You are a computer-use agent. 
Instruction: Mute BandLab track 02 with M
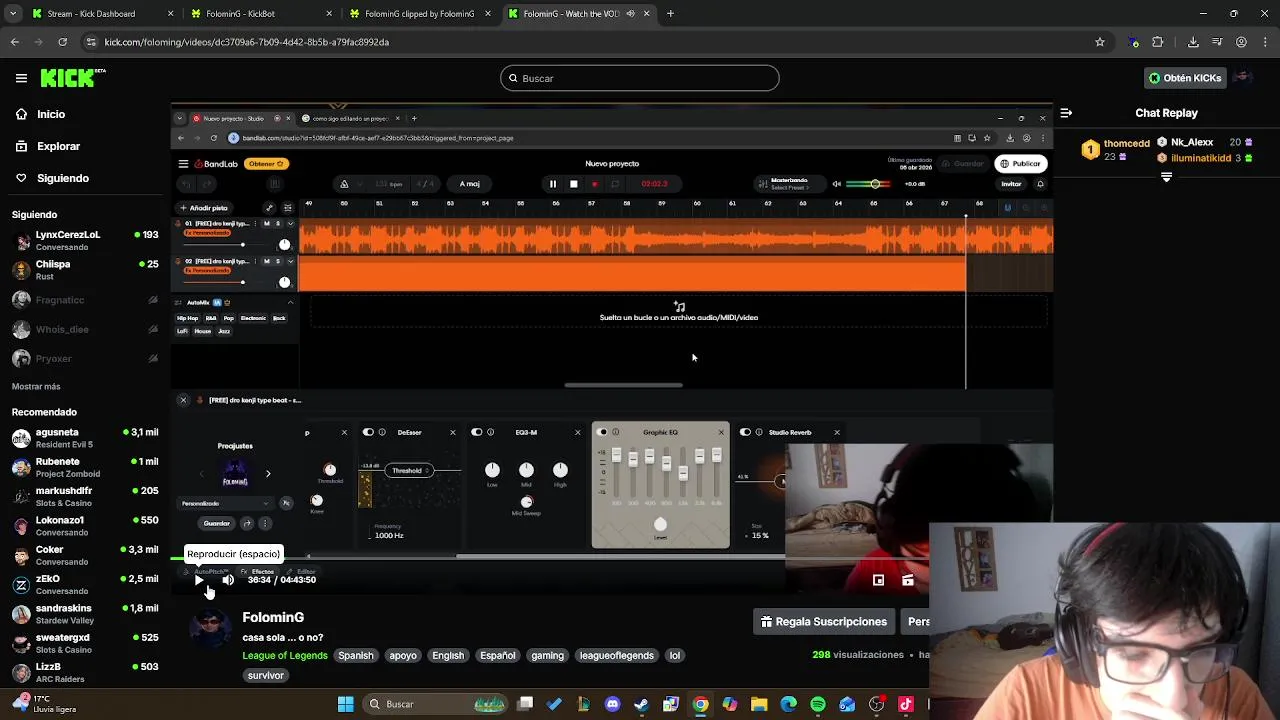pos(266,261)
